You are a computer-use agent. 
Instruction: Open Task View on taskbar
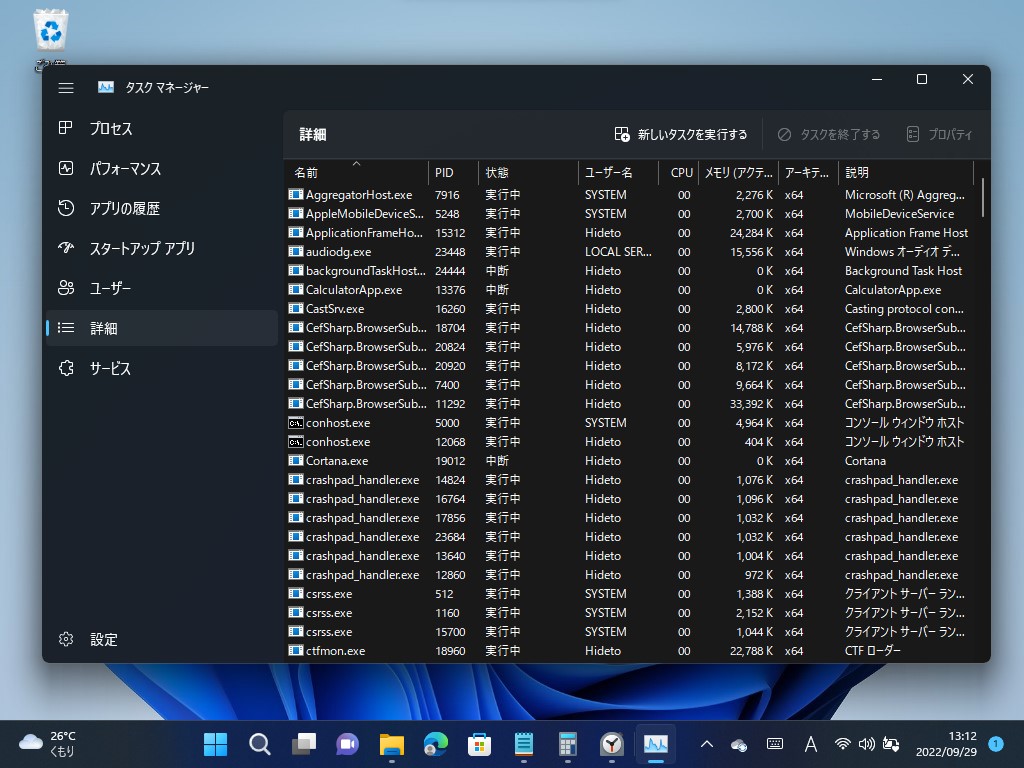tap(304, 744)
